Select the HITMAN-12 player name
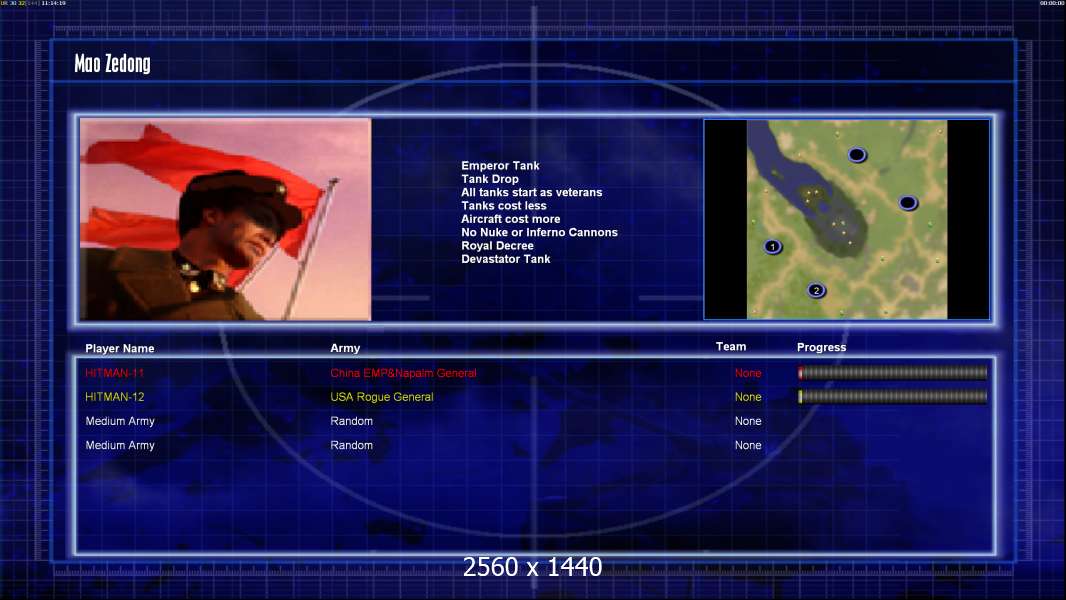1066x600 pixels. pyautogui.click(x=115, y=397)
